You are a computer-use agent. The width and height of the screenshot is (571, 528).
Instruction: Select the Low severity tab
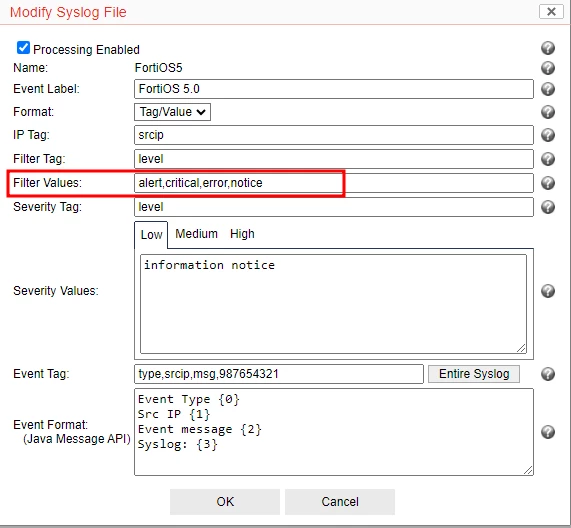pyautogui.click(x=151, y=235)
